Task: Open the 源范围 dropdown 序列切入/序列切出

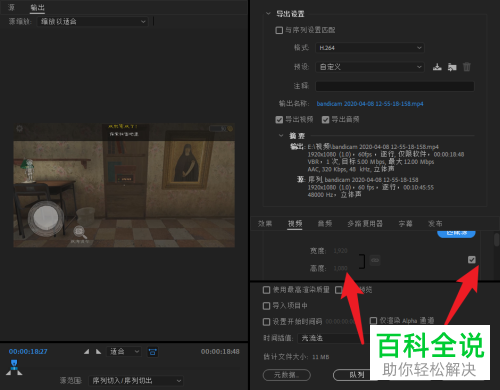Action: click(136, 380)
